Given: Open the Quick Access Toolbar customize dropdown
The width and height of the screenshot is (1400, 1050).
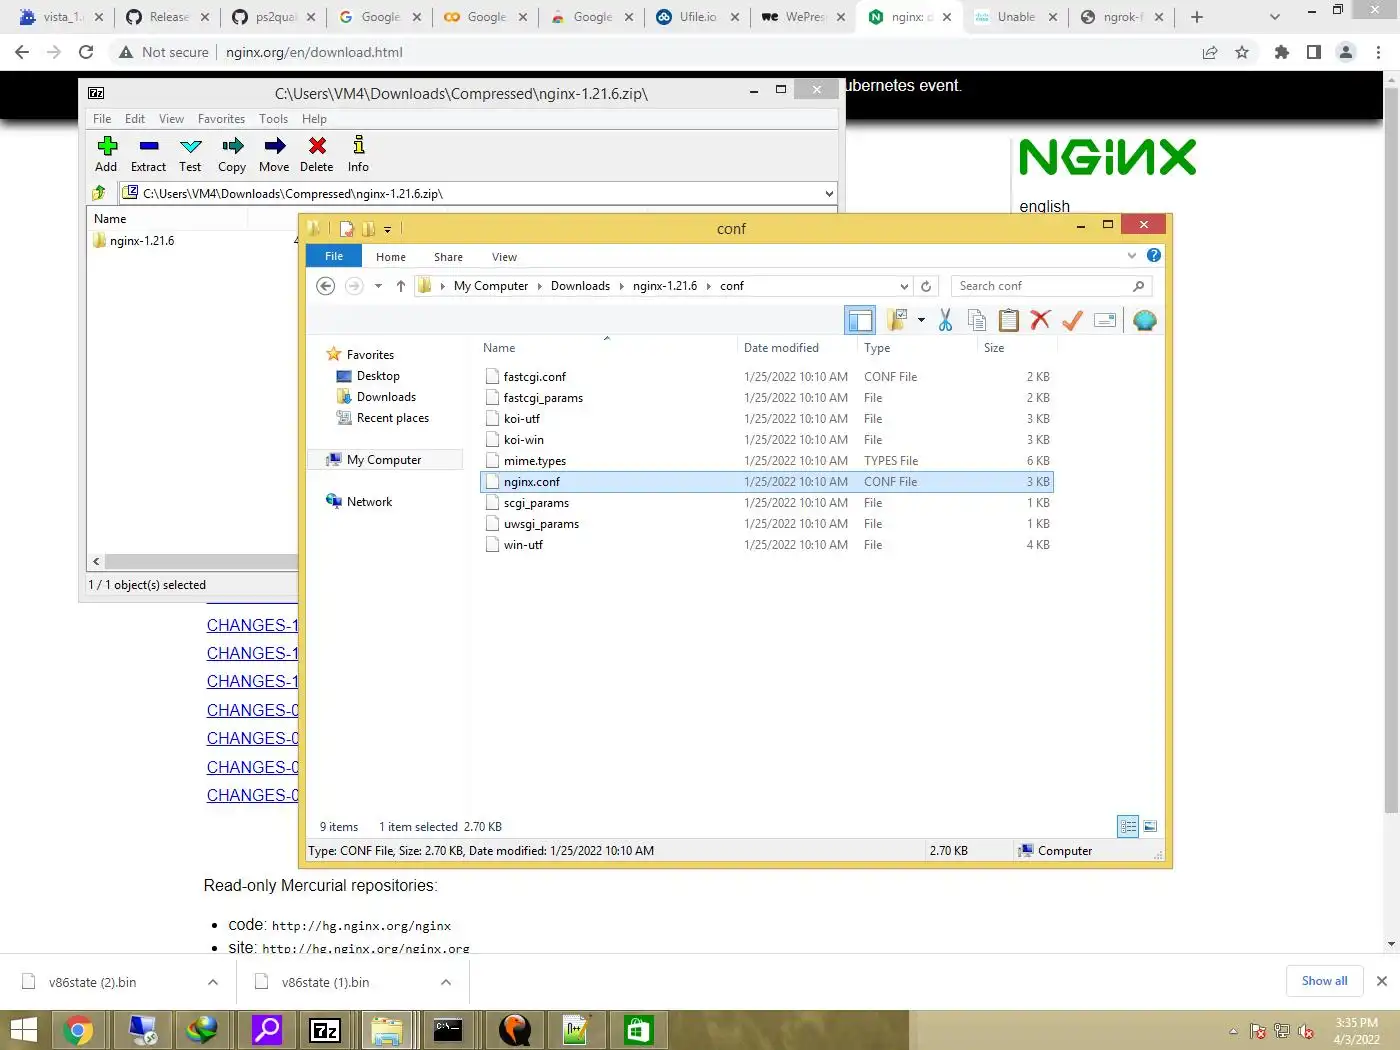Looking at the screenshot, I should tap(388, 229).
